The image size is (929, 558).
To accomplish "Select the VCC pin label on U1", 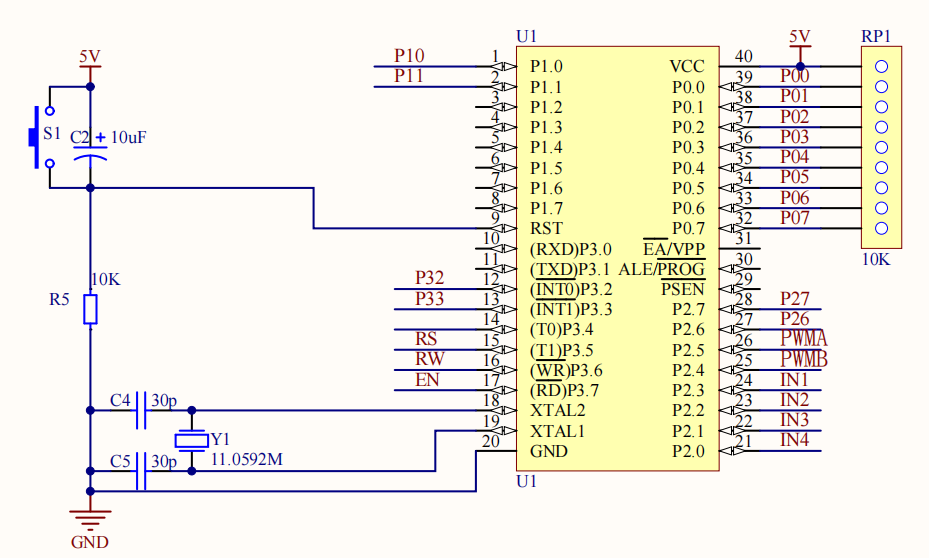I will tap(687, 66).
